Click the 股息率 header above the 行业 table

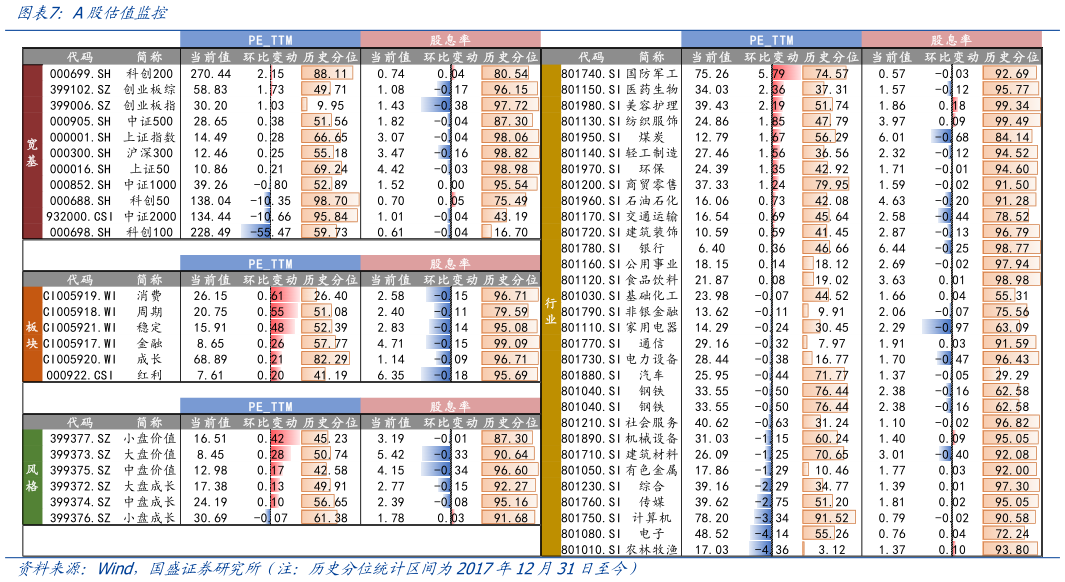point(949,39)
